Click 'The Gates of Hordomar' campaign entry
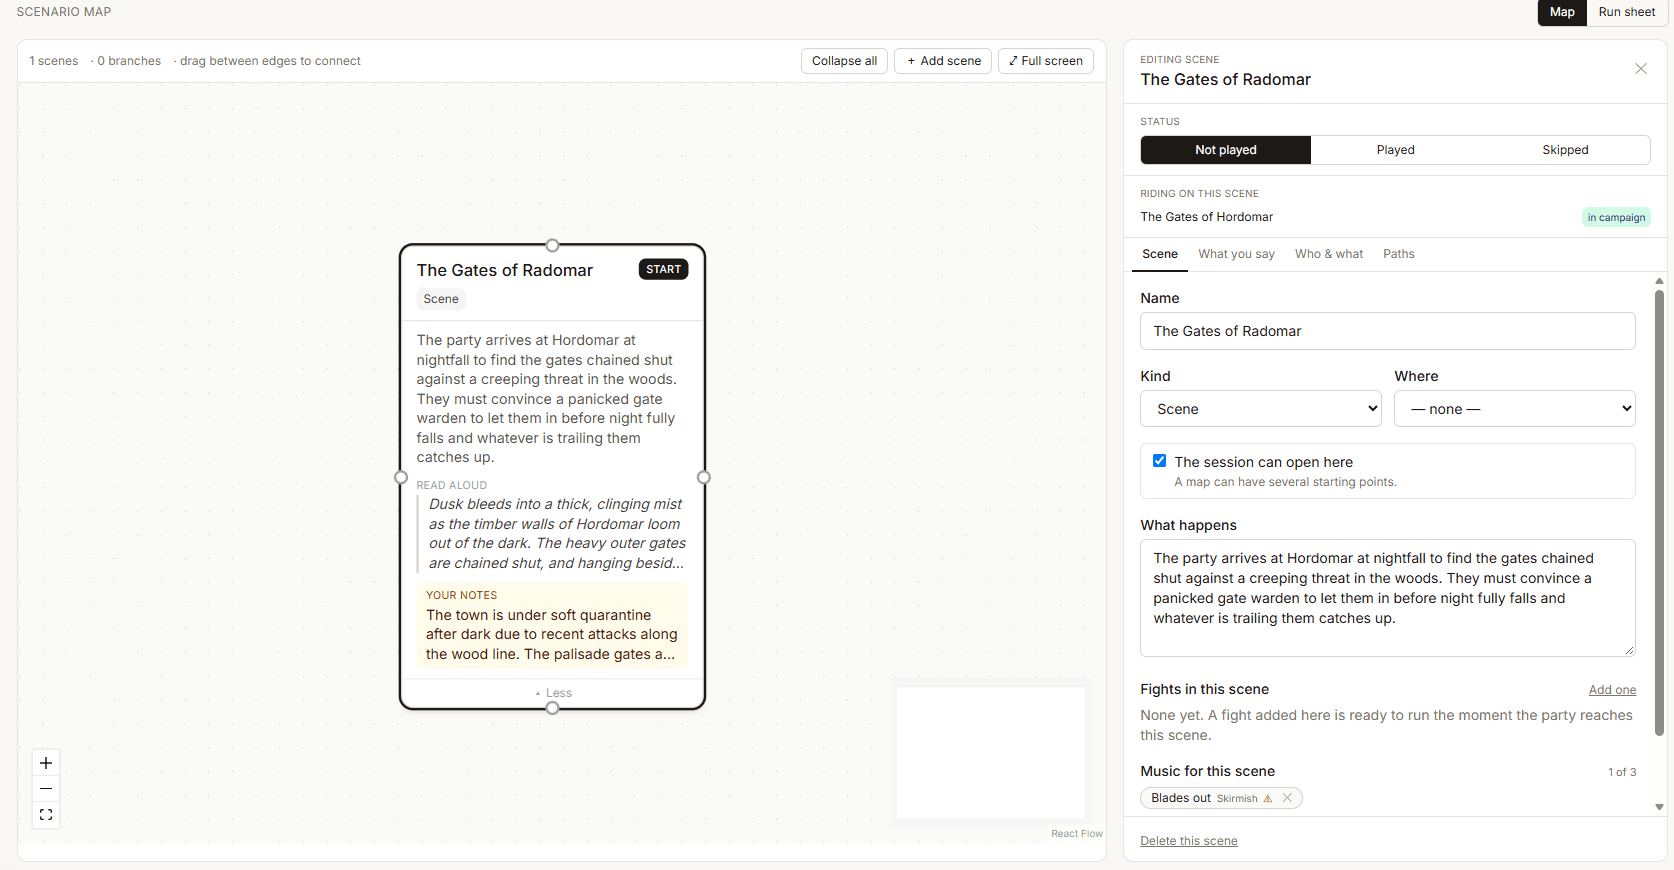This screenshot has width=1674, height=870. [x=1207, y=217]
